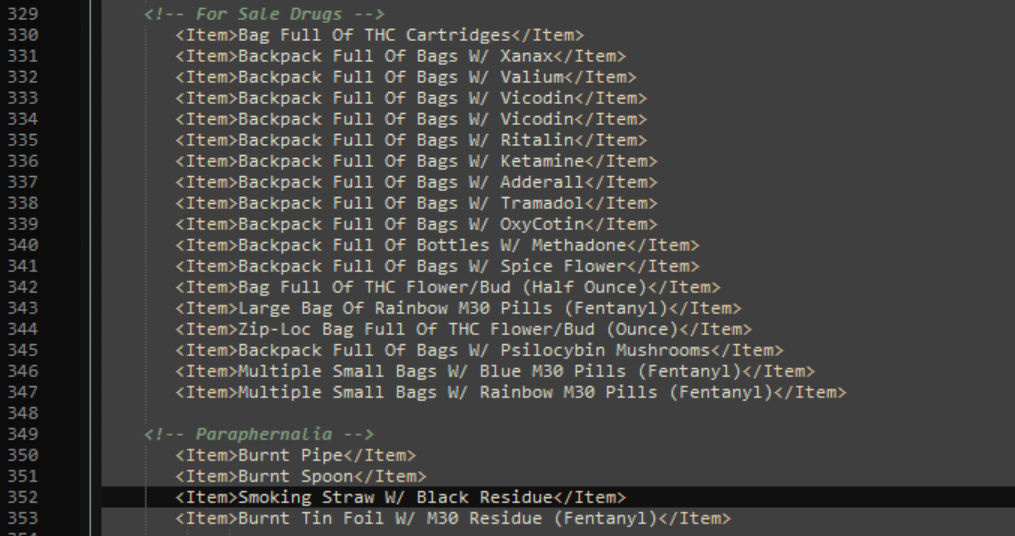Click the Large Bag Of Rainbow M30 line
This screenshot has width=1015, height=536.
[458, 308]
